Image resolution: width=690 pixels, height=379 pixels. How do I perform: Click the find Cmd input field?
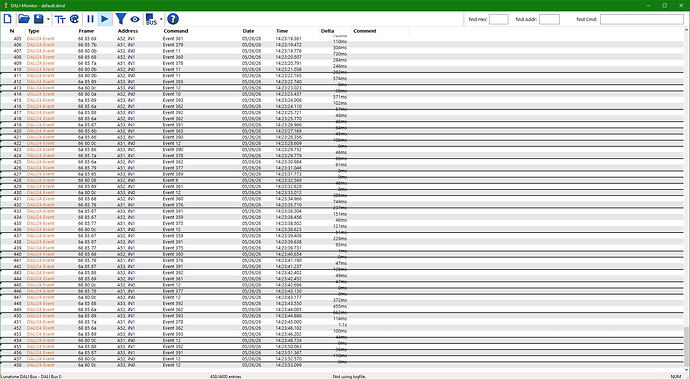click(642, 19)
